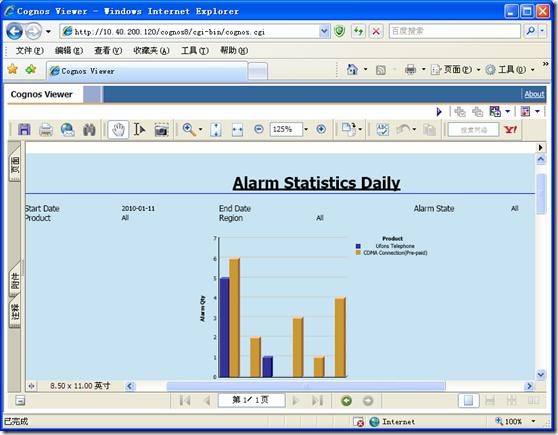Image resolution: width=558 pixels, height=435 pixels.
Task: Click the page number field 第1/1页
Action: (x=251, y=400)
